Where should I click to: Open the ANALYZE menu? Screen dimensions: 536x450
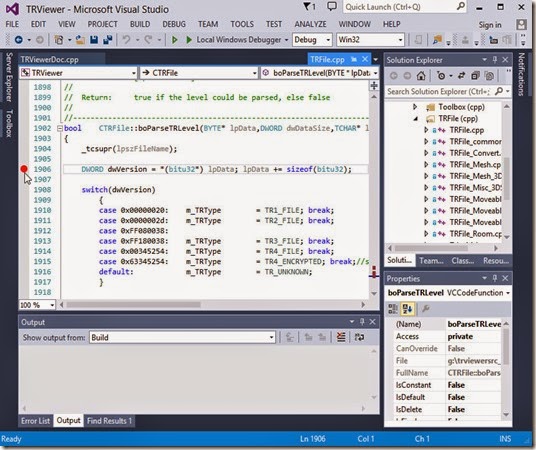[310, 24]
